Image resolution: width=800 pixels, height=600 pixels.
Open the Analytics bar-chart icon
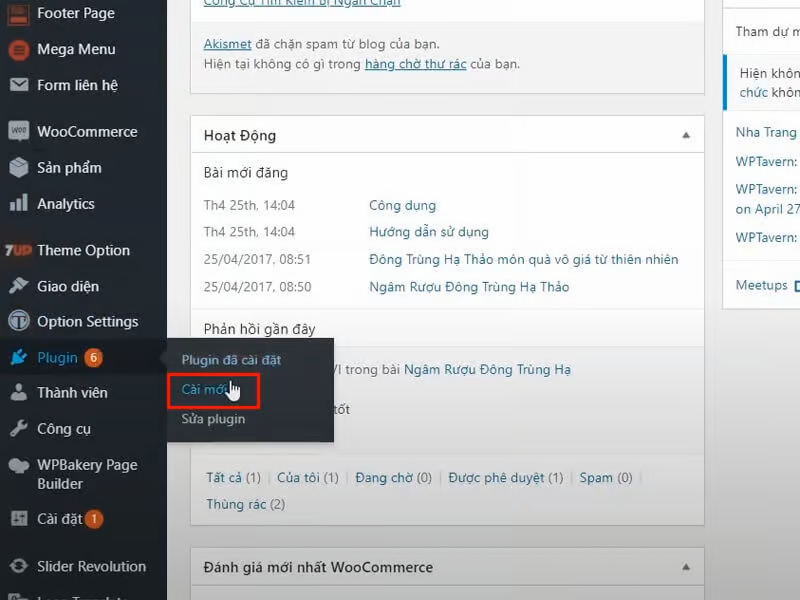pyautogui.click(x=20, y=203)
